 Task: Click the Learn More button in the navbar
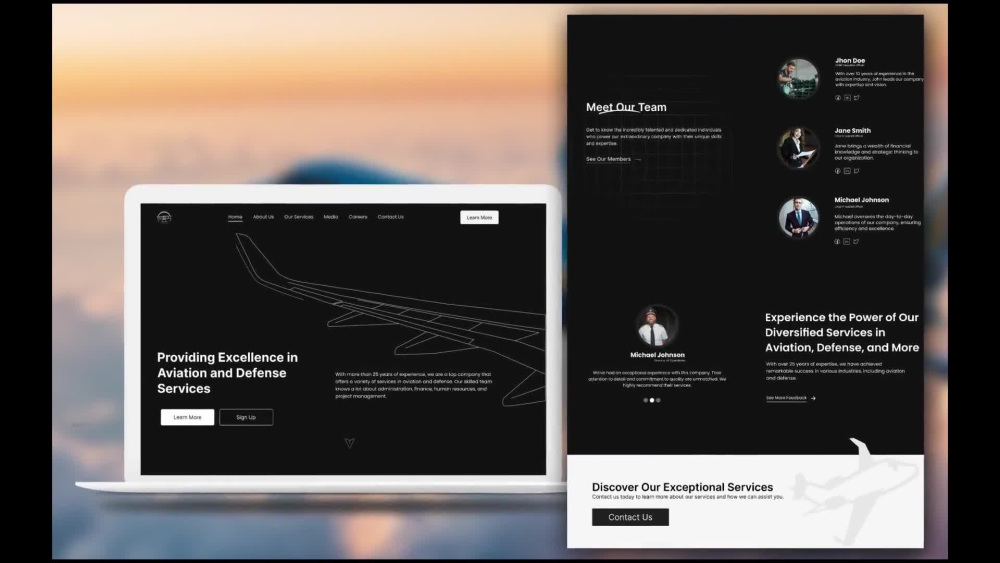point(480,217)
